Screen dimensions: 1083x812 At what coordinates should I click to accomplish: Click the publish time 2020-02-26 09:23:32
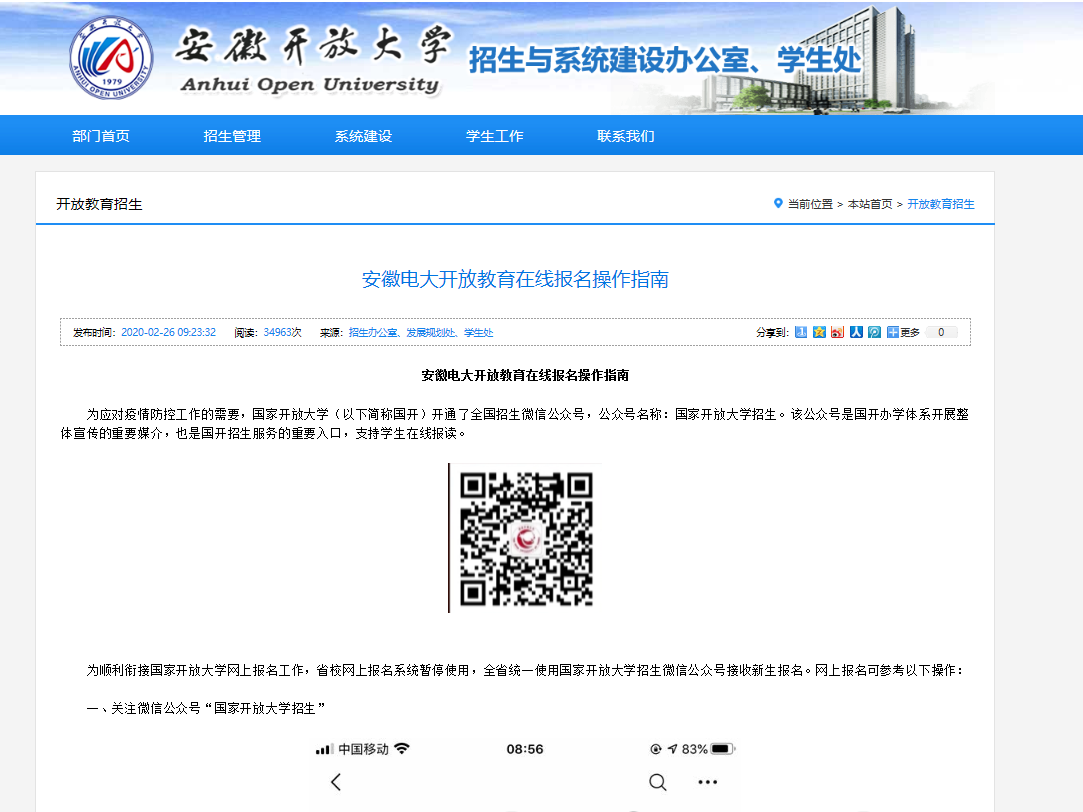coord(169,332)
